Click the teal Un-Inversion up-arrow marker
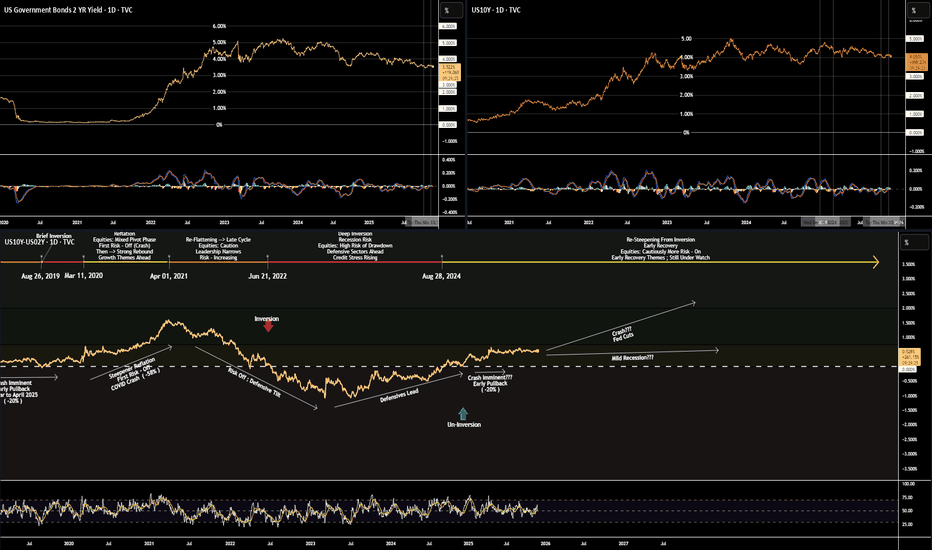The image size is (932, 550). (462, 412)
